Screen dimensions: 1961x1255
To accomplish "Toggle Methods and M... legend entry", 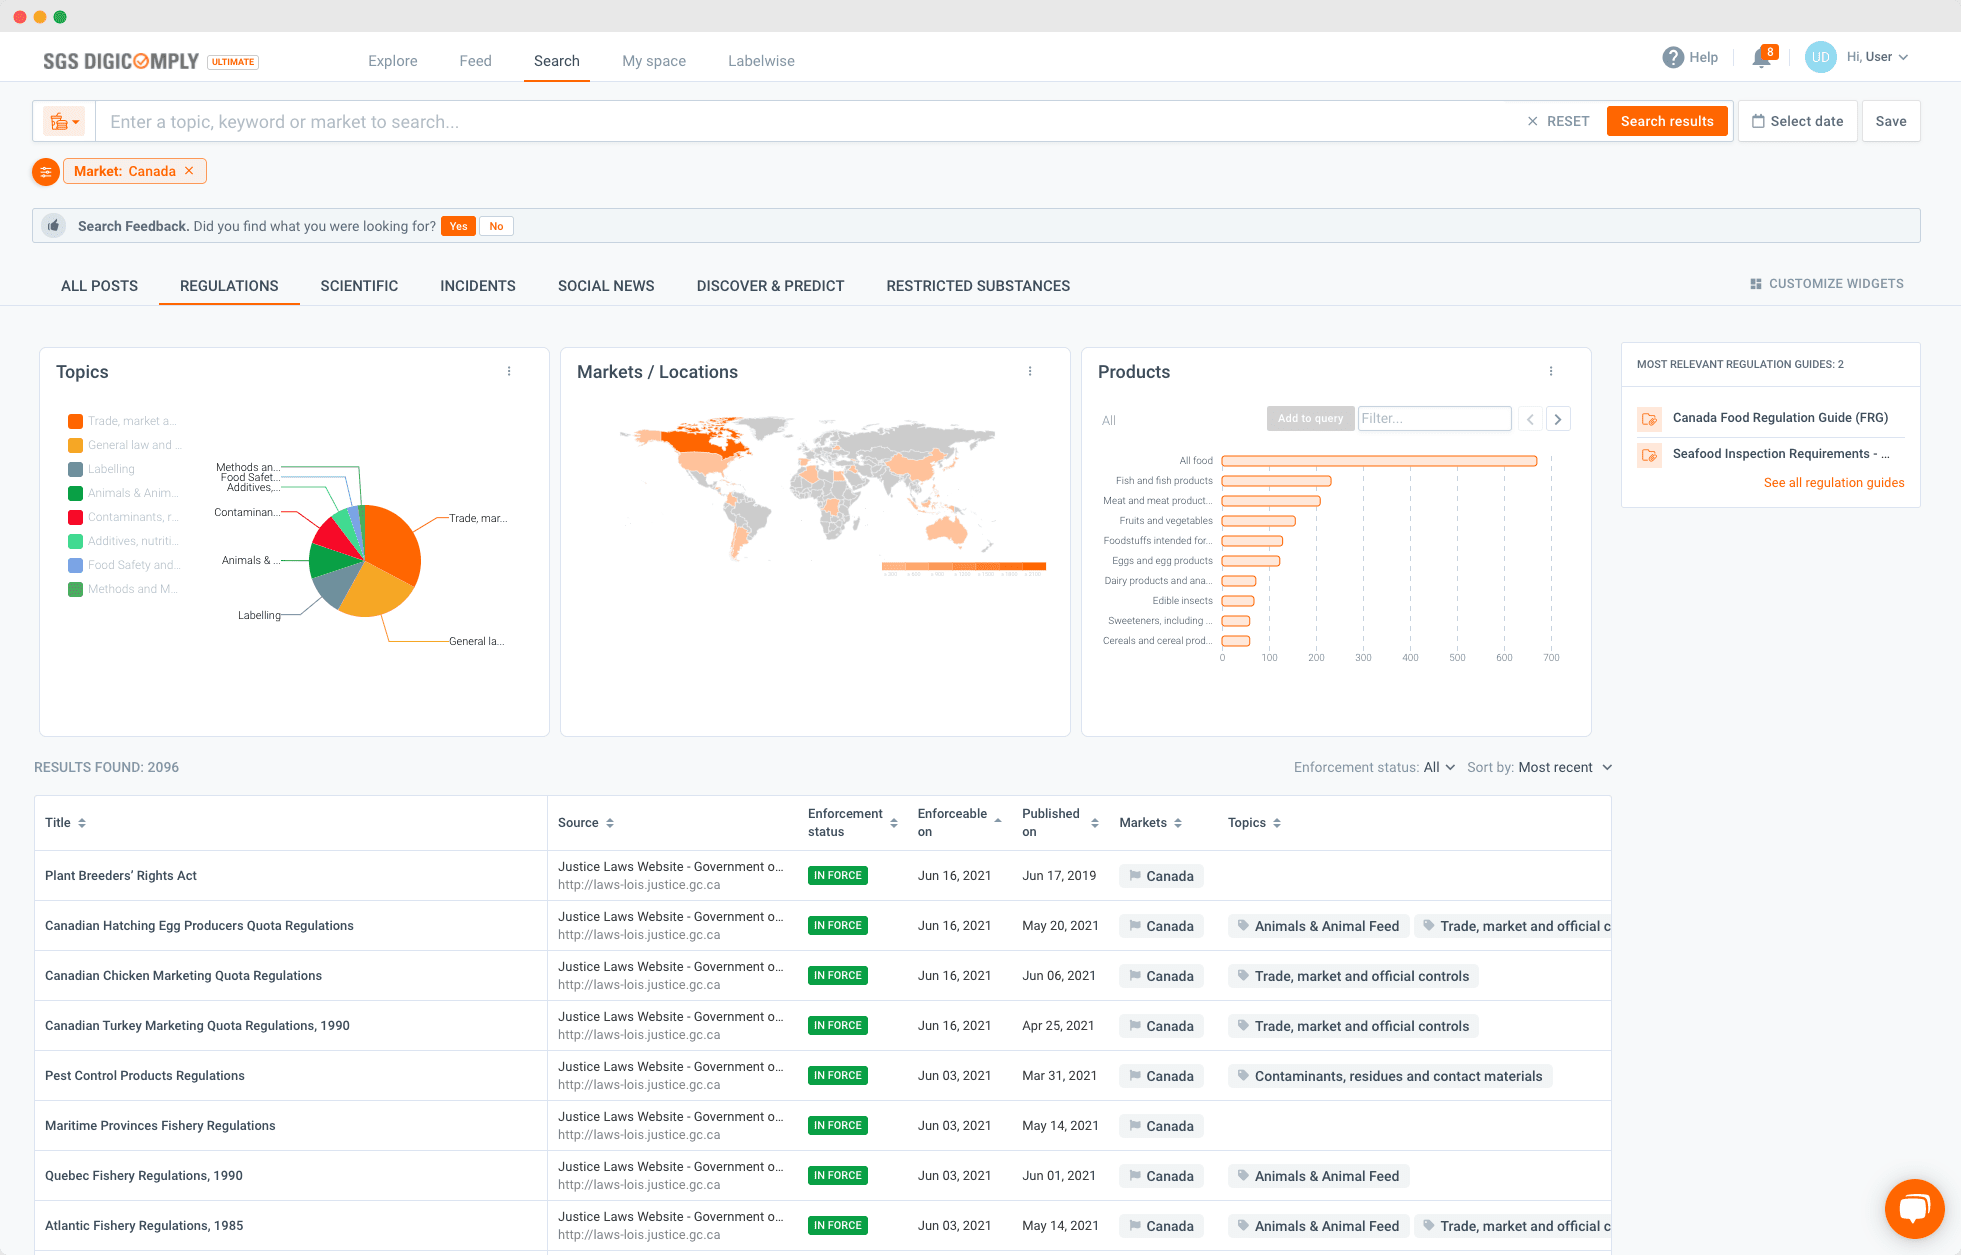I will [x=123, y=589].
